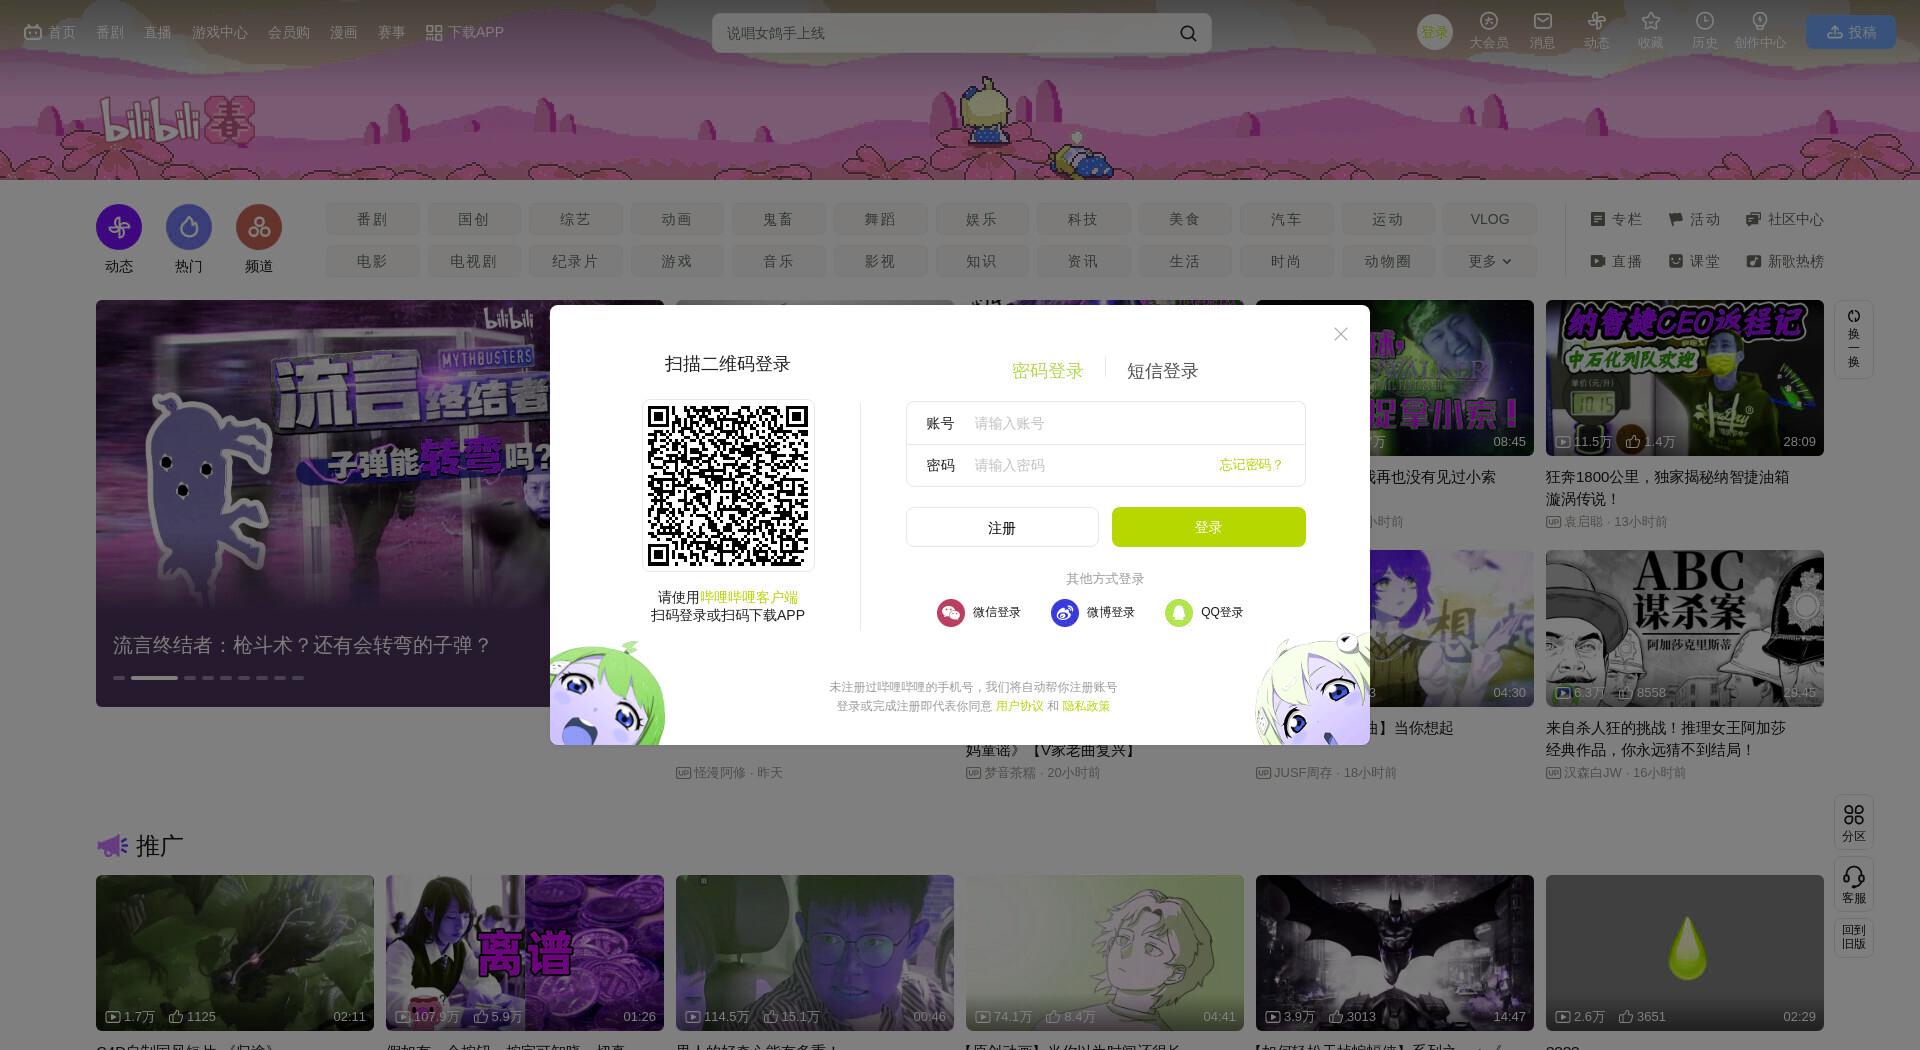Screen dimensions: 1920x1050
Task: Click the 用户协议 link
Action: pos(1019,706)
